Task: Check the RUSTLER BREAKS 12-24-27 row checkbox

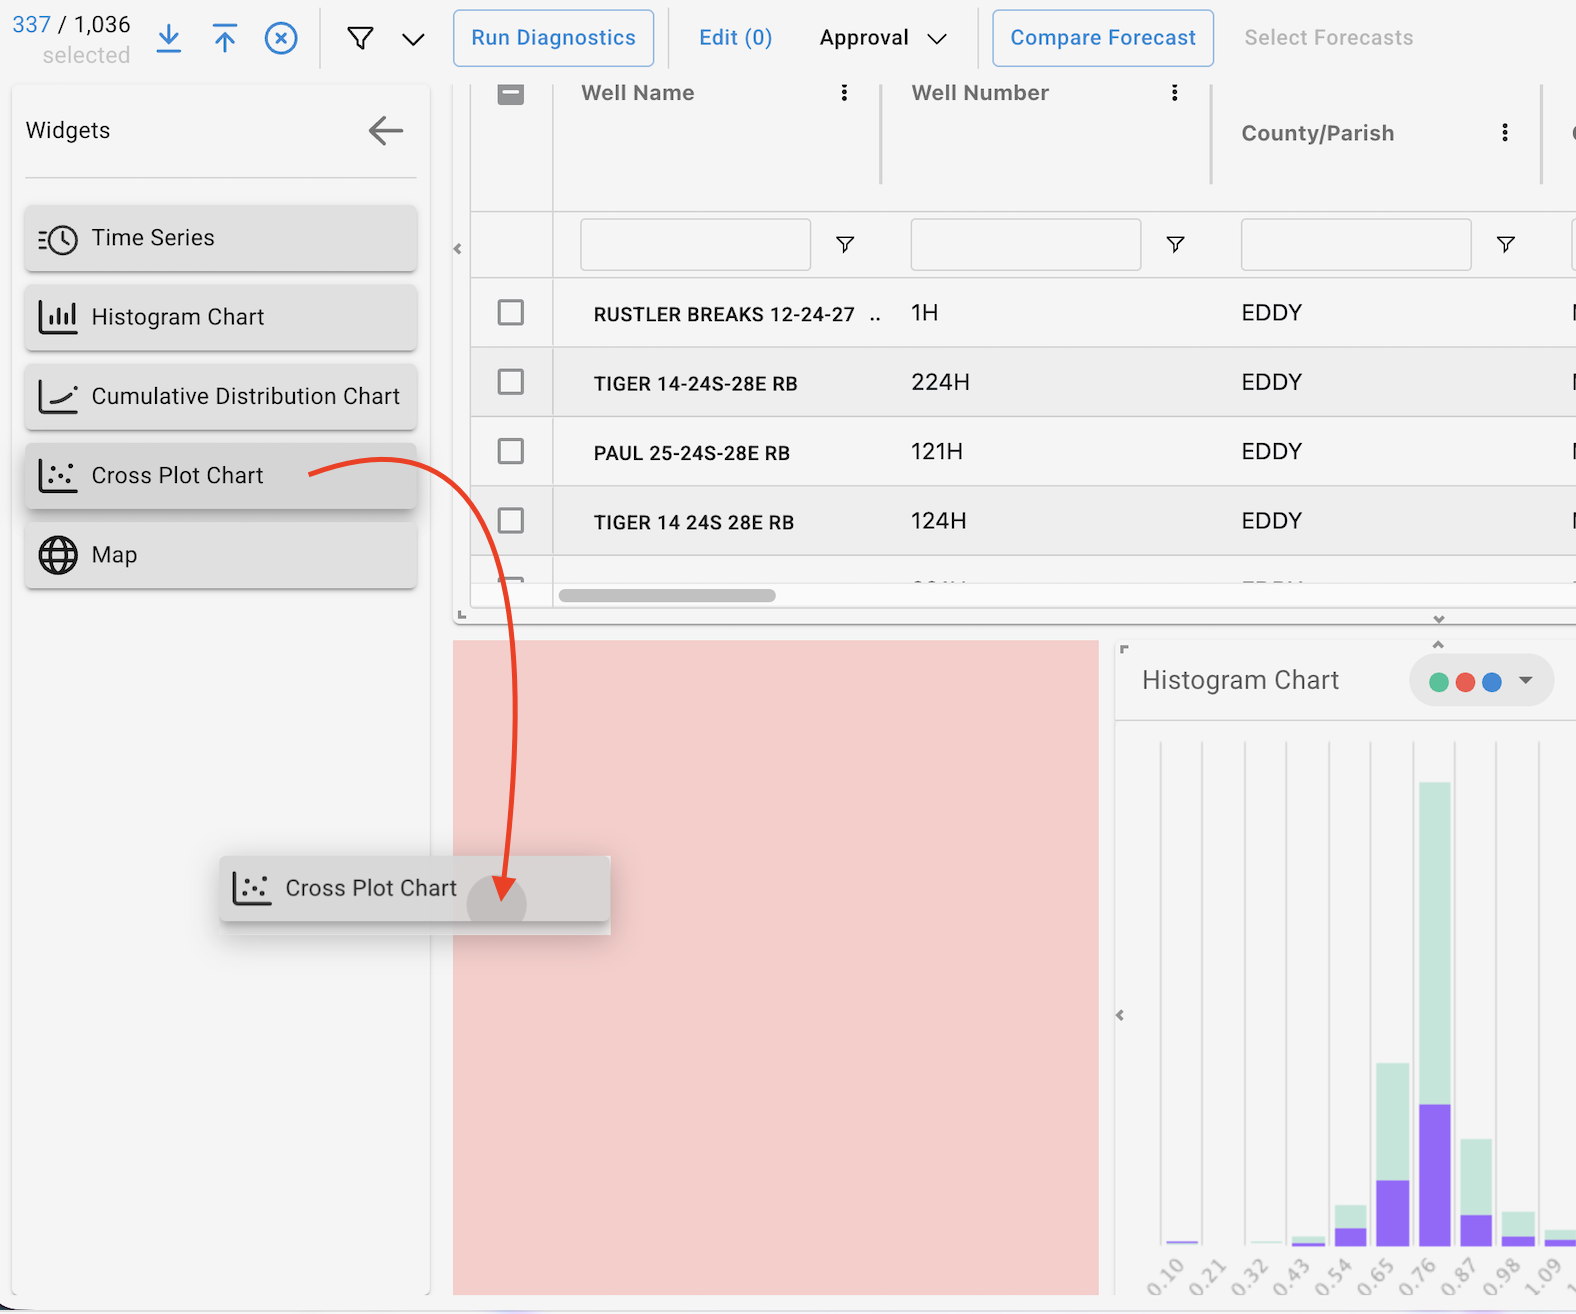Action: tap(511, 313)
